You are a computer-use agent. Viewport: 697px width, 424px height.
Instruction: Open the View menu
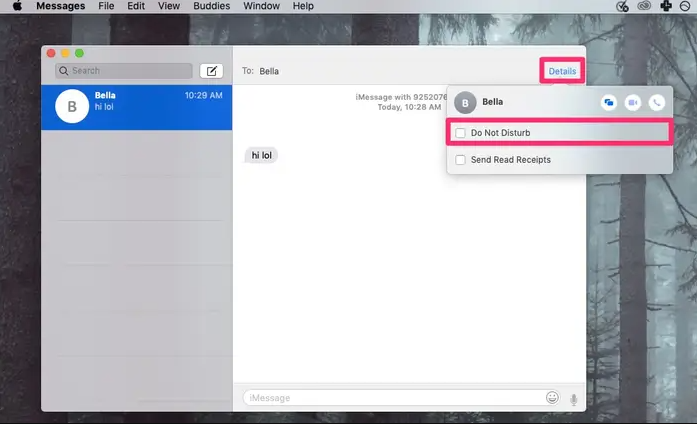[x=169, y=6]
